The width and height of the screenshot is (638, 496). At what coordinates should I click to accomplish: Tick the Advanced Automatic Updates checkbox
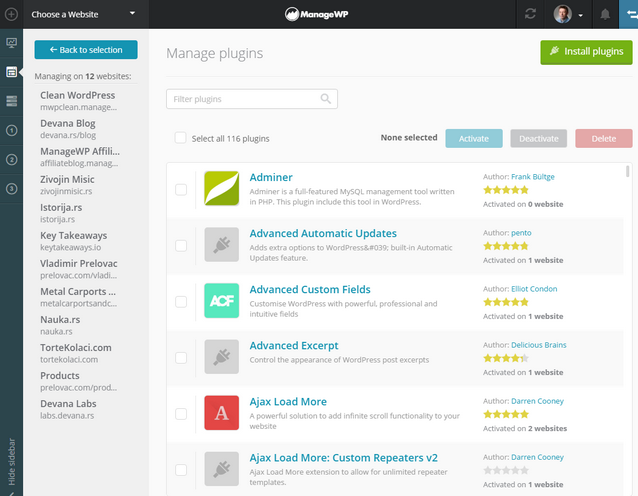coord(181,246)
